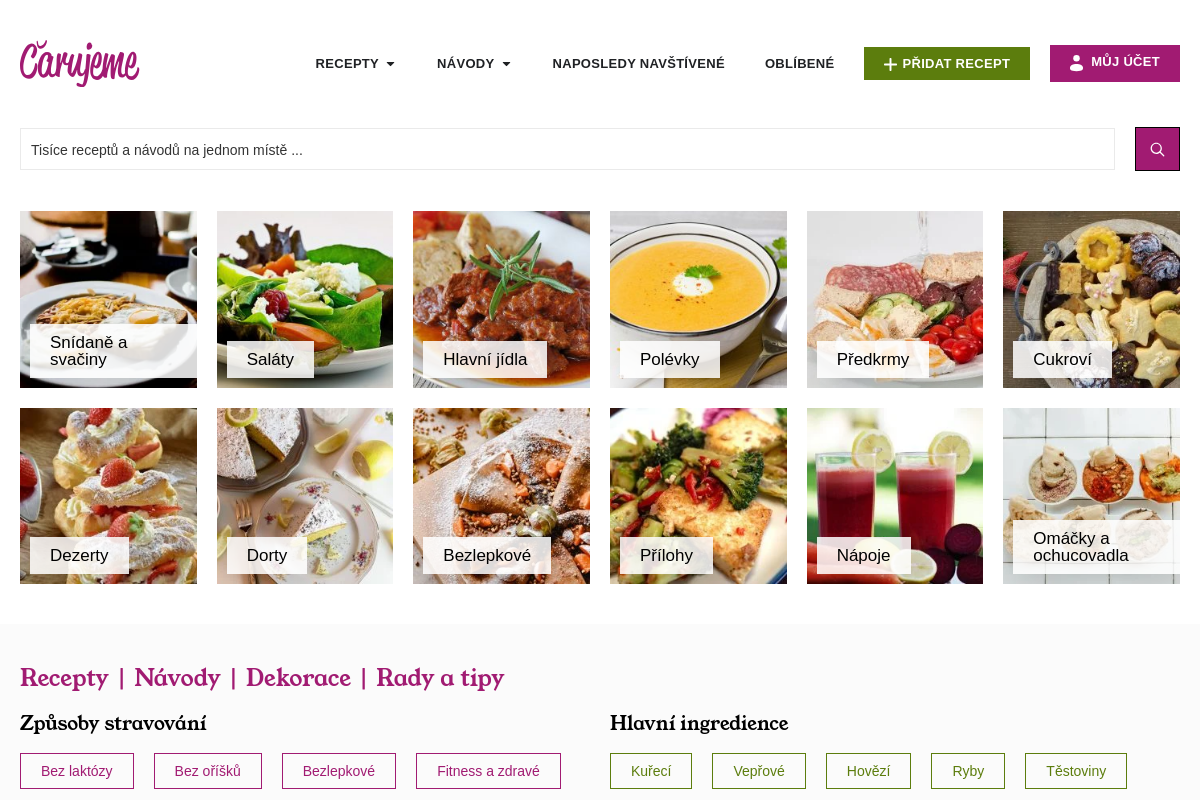Choose the Dorty category thumbnail
The height and width of the screenshot is (800, 1200).
[x=305, y=496]
